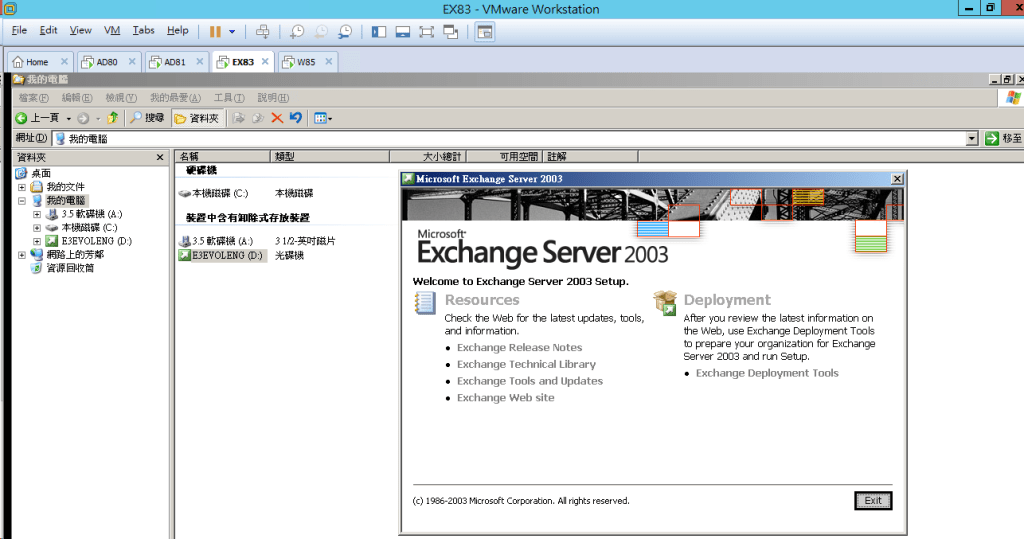Click the Exit button in Exchange setup
Viewport: 1024px width, 539px height.
(x=873, y=501)
